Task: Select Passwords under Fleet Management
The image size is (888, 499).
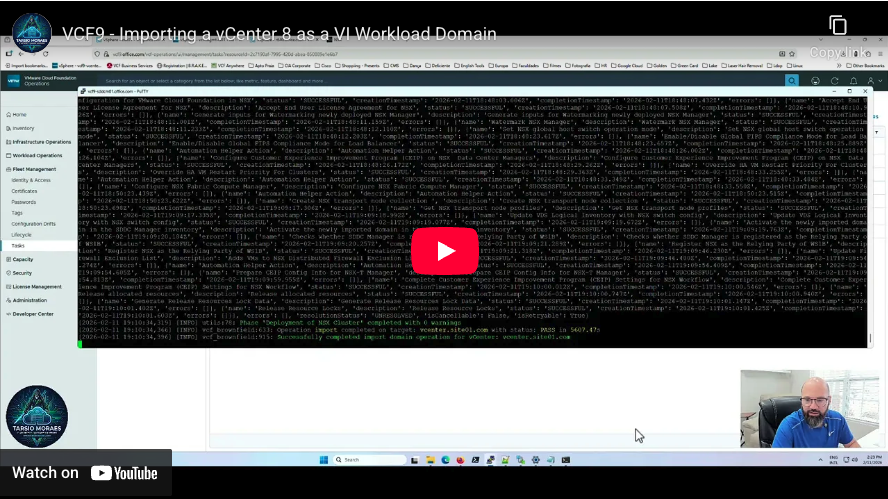Action: [x=24, y=202]
